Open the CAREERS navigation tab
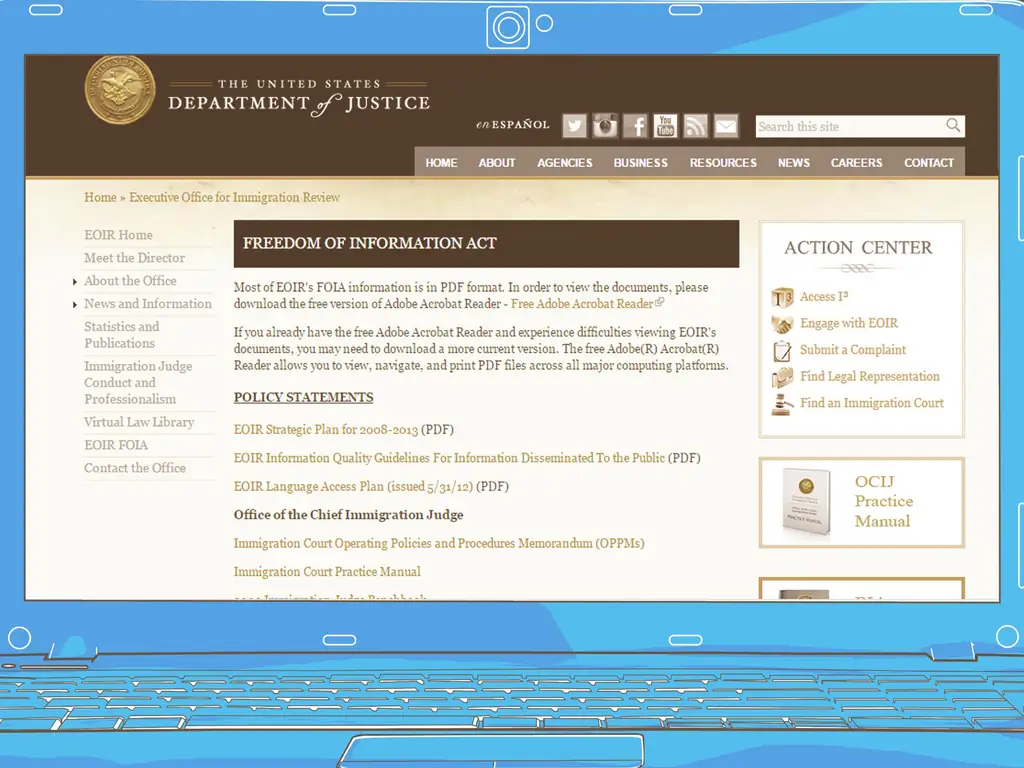Viewport: 1024px width, 768px height. (856, 163)
